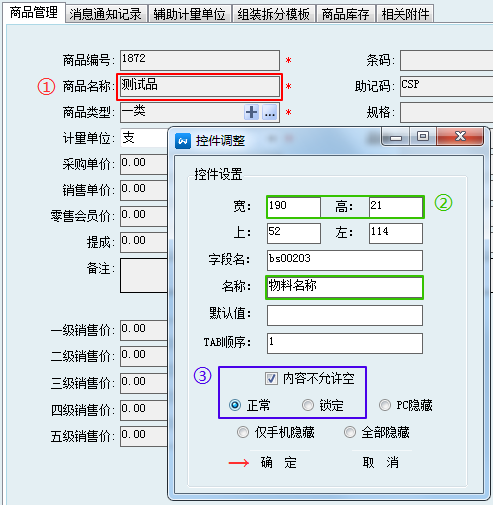The height and width of the screenshot is (505, 493).
Task: Open the 计量单位 combo box
Action: (144, 138)
